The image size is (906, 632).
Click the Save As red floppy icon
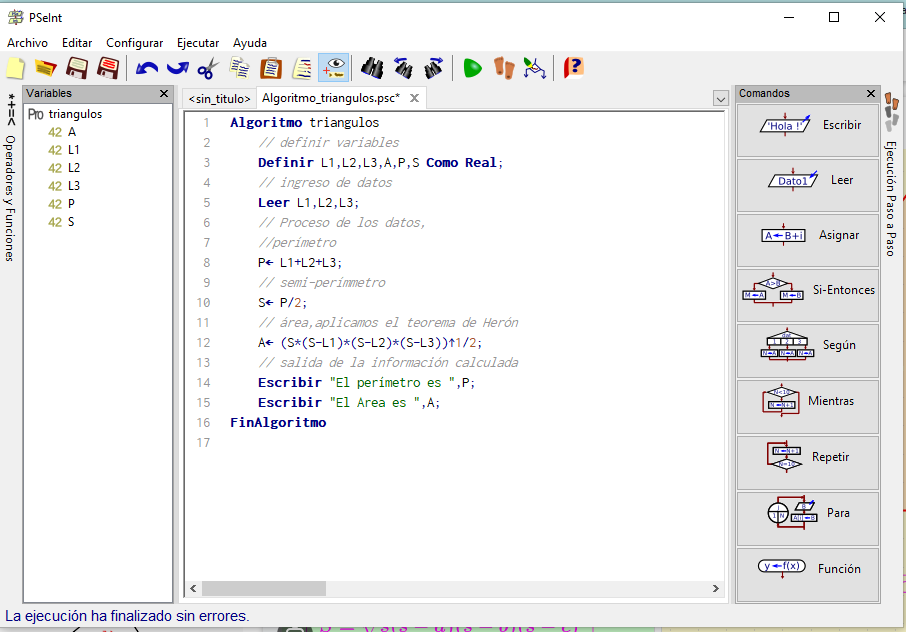107,68
